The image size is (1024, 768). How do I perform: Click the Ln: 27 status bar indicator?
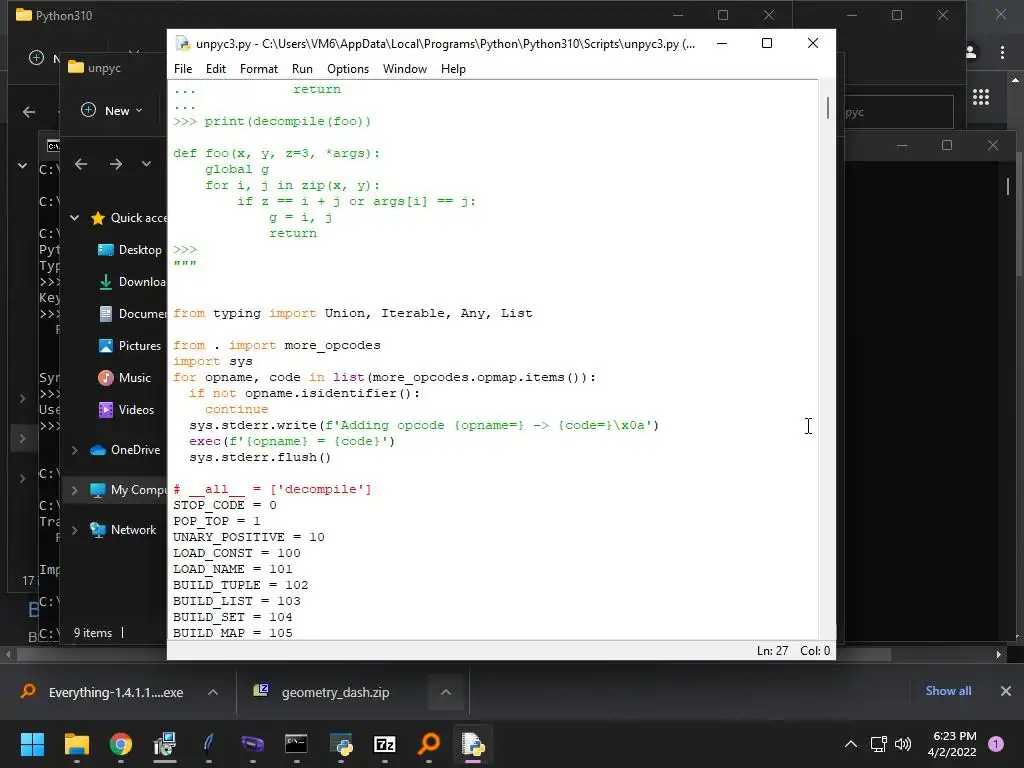(x=773, y=650)
